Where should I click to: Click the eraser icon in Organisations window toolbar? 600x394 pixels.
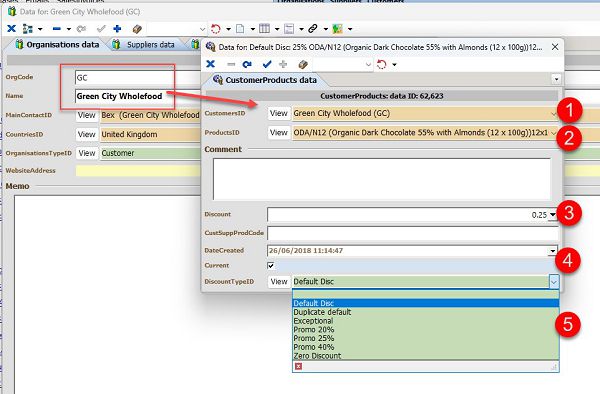click(137, 29)
